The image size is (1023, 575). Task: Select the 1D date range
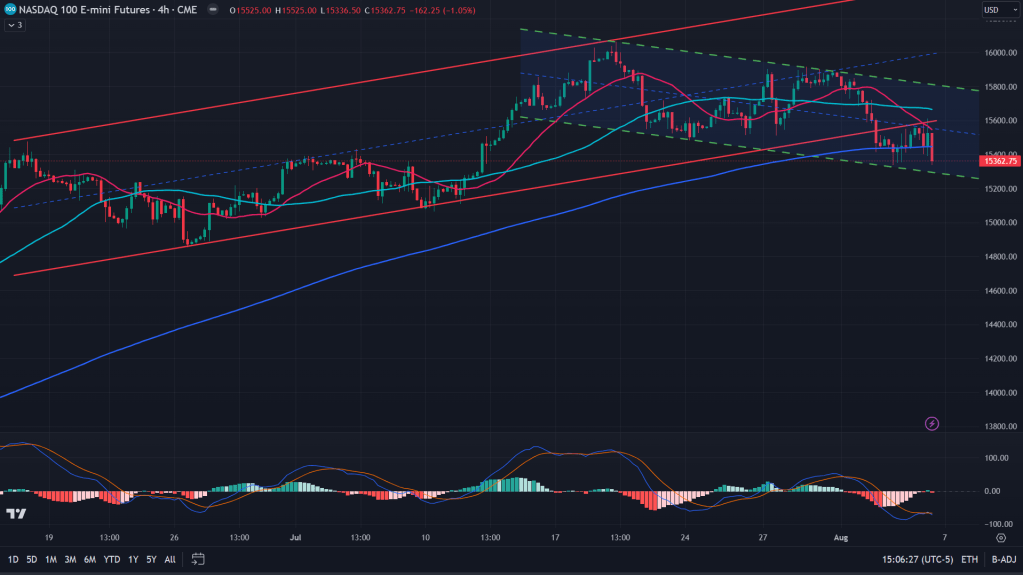tap(12, 558)
